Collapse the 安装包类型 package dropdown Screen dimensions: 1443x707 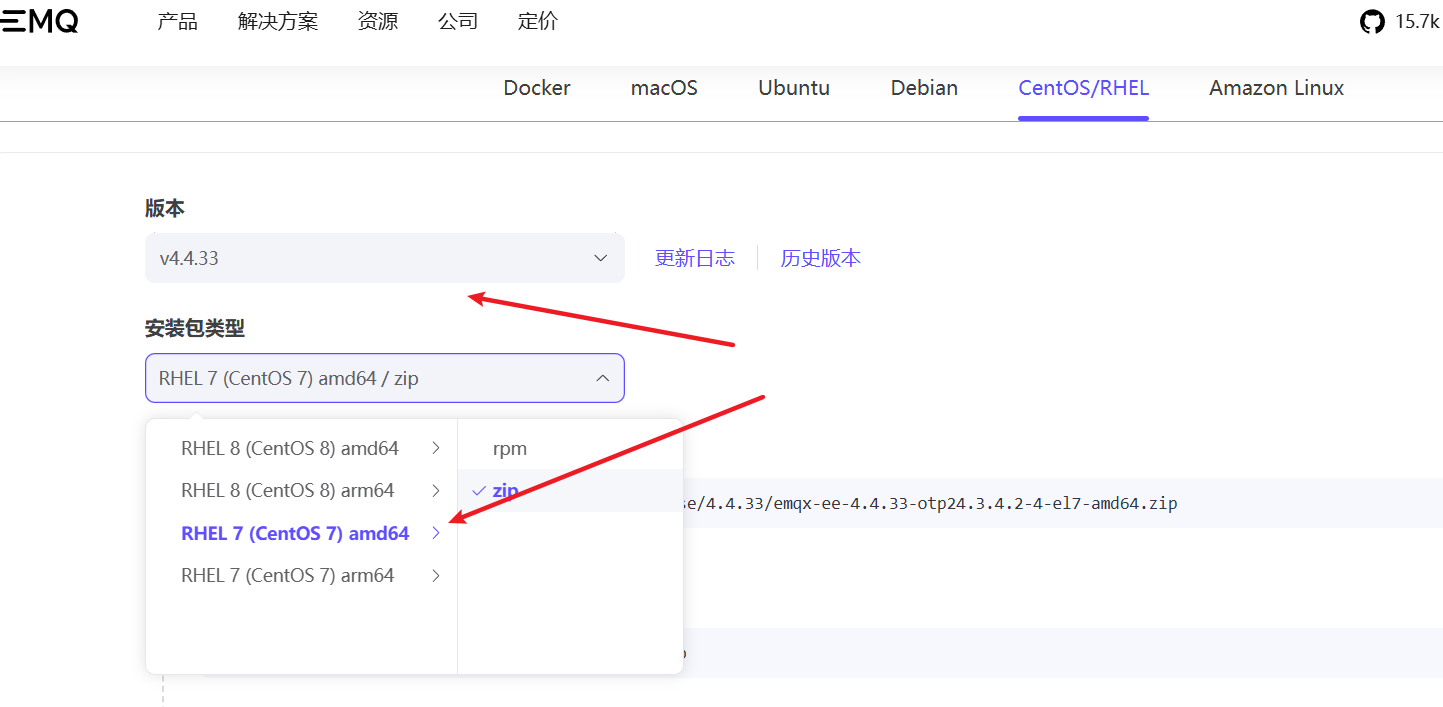click(x=385, y=378)
